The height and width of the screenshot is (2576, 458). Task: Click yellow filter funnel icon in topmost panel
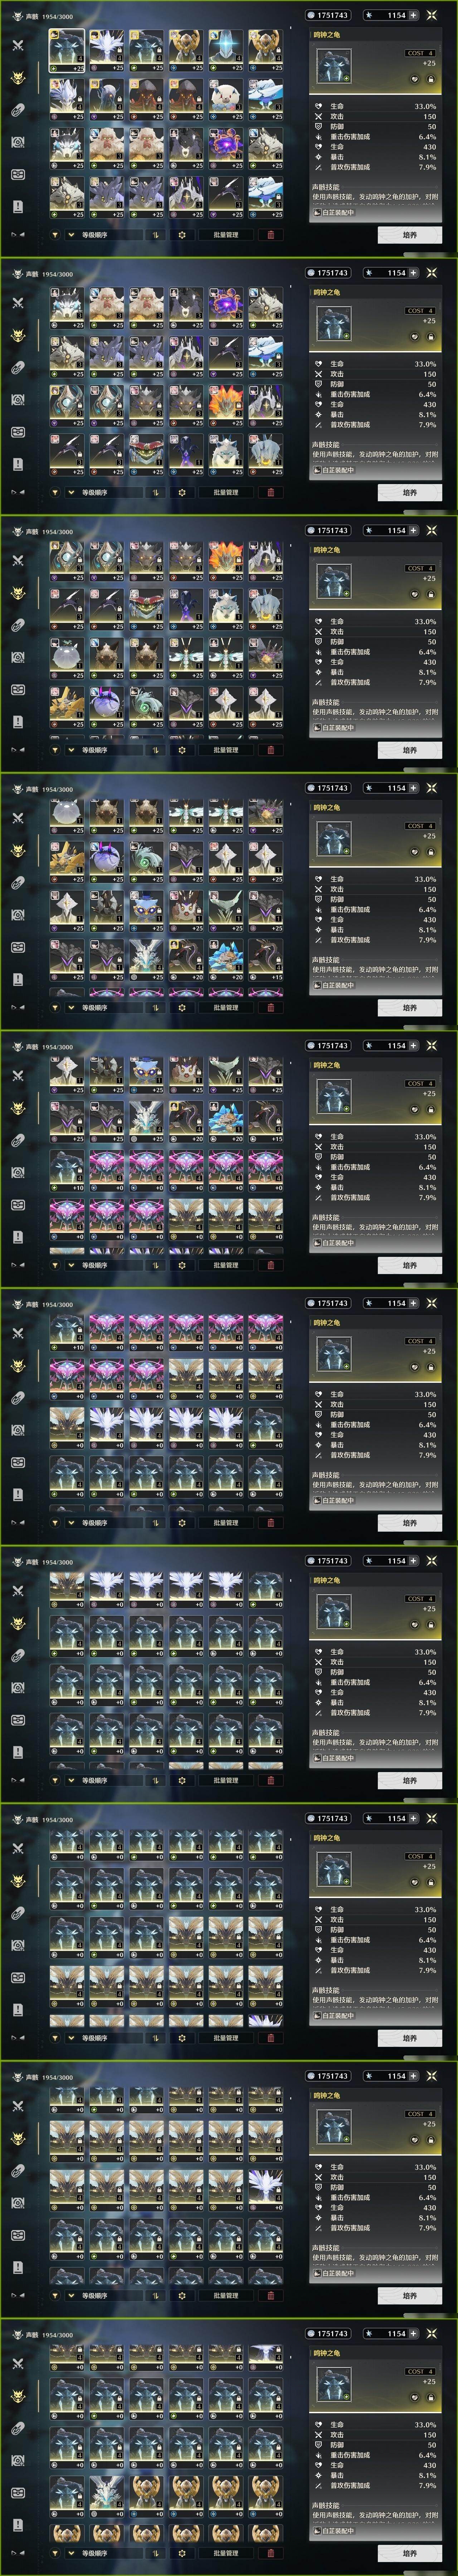tap(55, 235)
